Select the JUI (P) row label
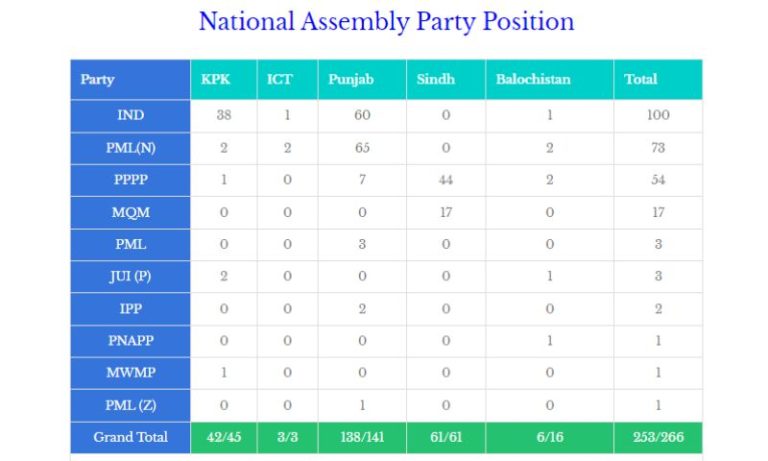 [130, 277]
